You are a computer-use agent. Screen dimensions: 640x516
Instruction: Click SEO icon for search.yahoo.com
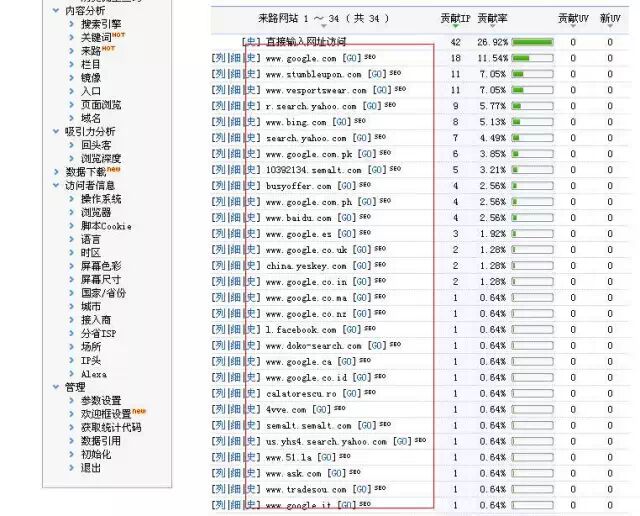pos(380,137)
